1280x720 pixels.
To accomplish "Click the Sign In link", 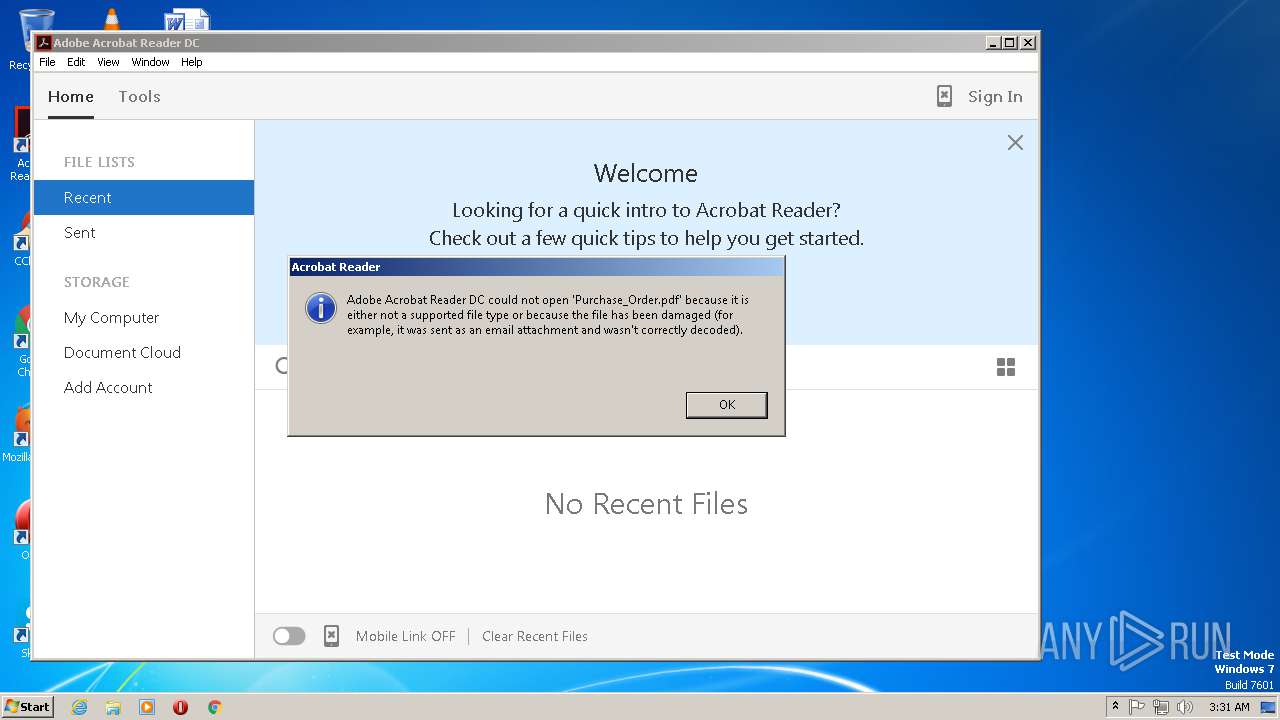I will pos(995,97).
